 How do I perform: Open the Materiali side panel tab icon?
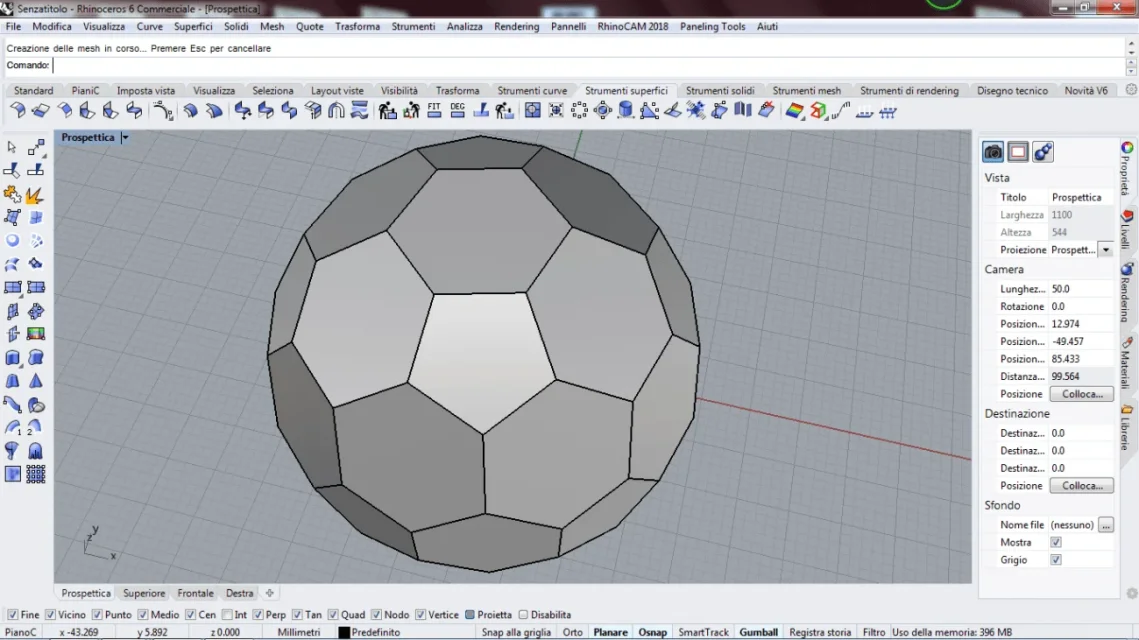pyautogui.click(x=1127, y=343)
